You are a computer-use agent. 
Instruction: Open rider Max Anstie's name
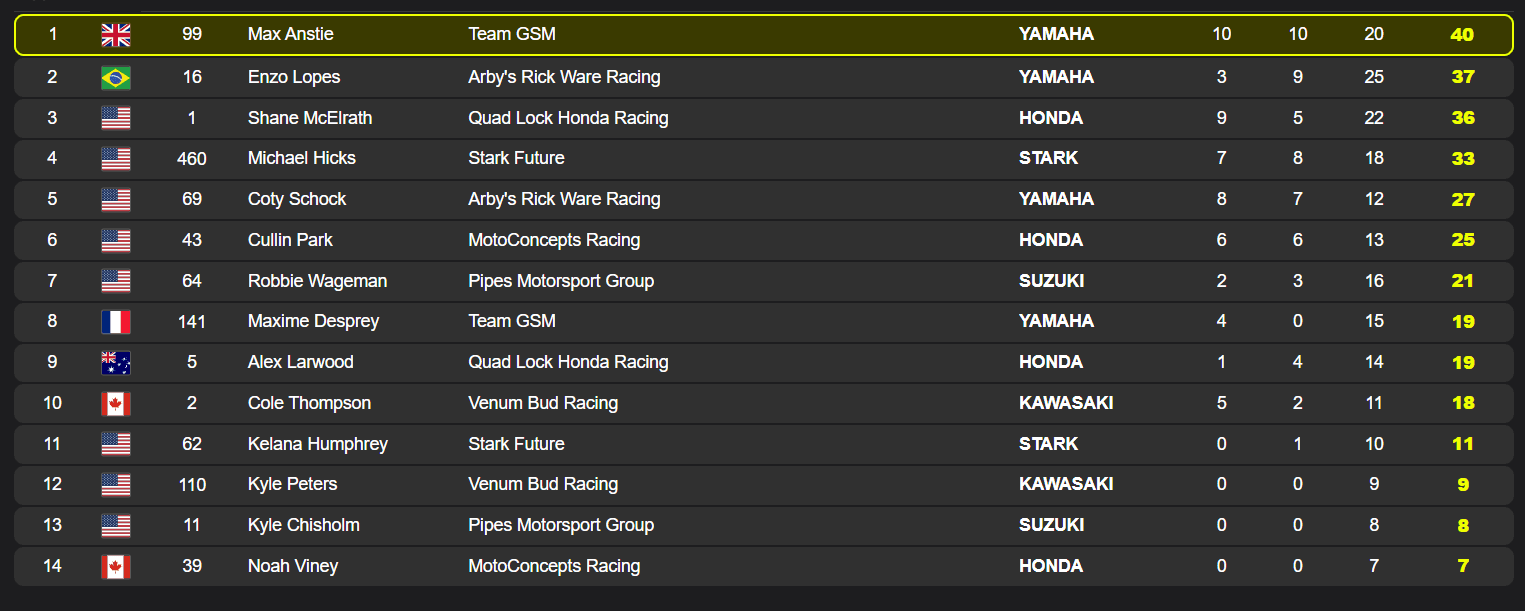coord(291,34)
